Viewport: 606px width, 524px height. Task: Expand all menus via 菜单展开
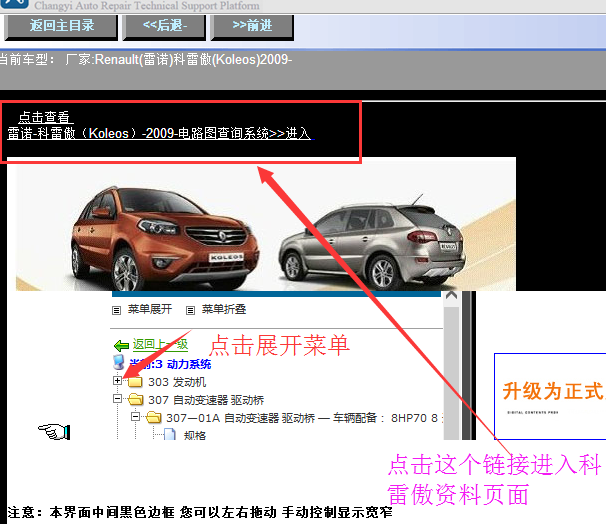[150, 309]
